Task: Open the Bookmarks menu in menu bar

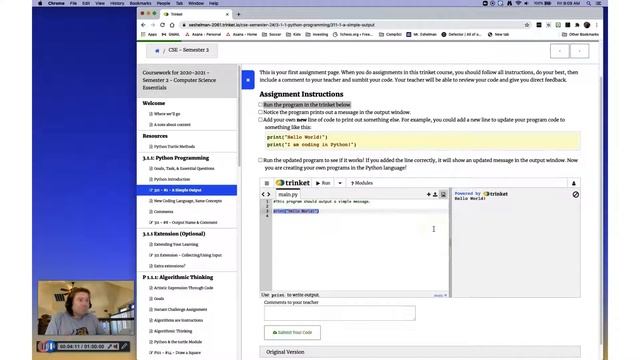Action: tap(140, 3)
